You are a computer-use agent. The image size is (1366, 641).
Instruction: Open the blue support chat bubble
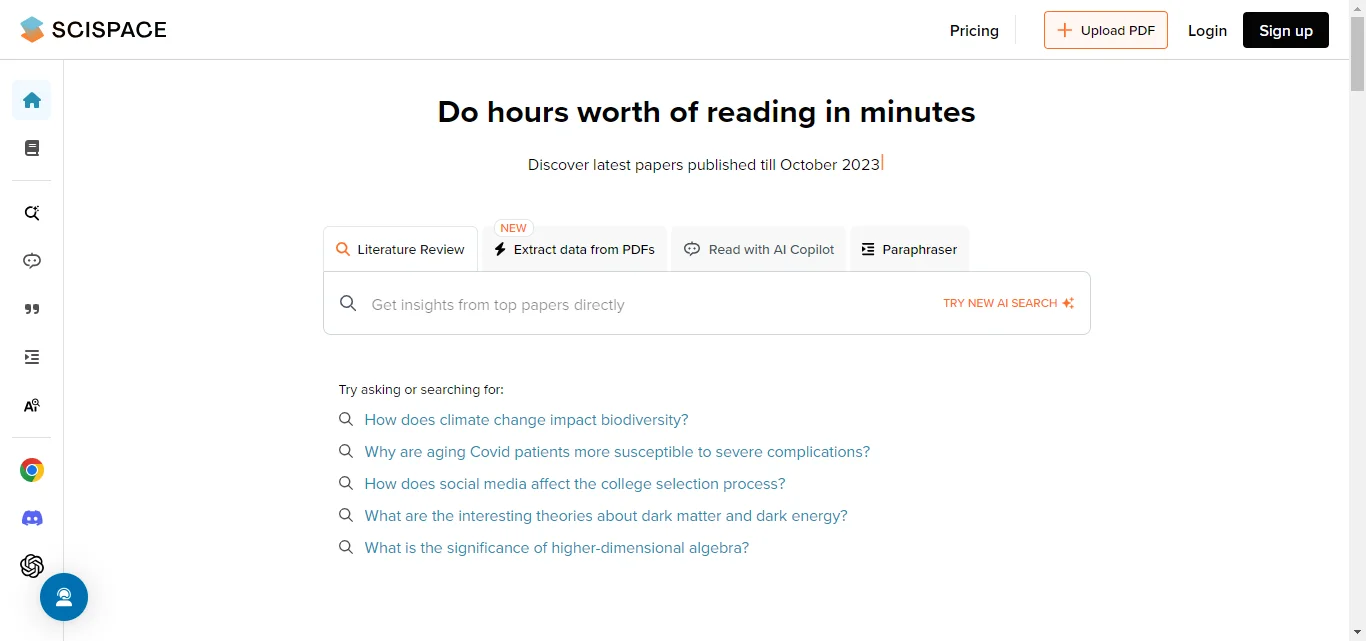click(x=64, y=597)
